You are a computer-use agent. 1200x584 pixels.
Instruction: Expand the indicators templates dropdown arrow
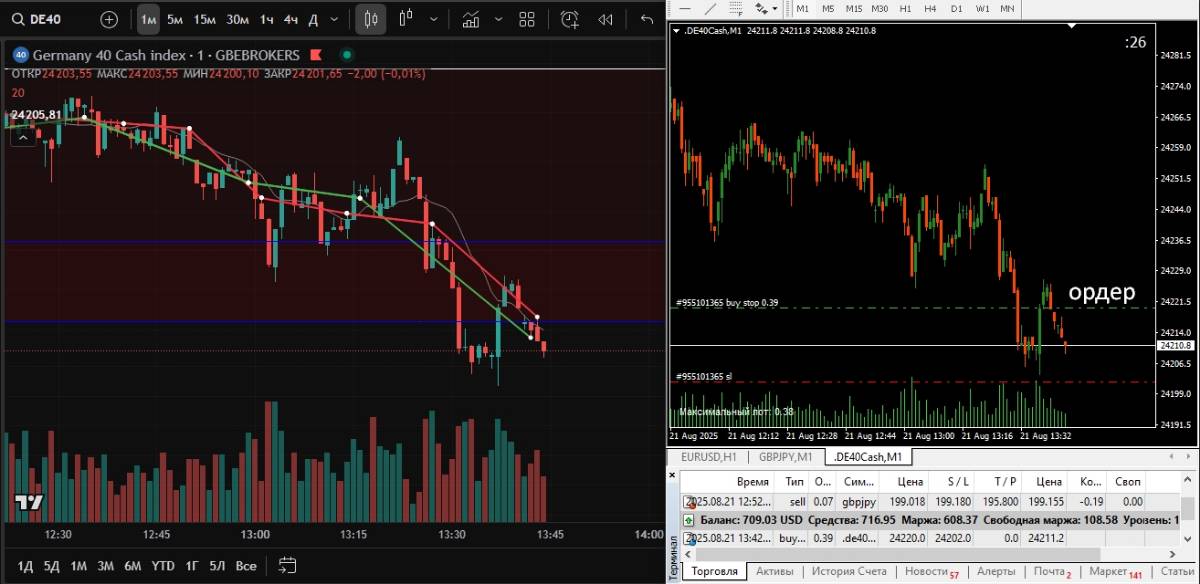tap(499, 19)
